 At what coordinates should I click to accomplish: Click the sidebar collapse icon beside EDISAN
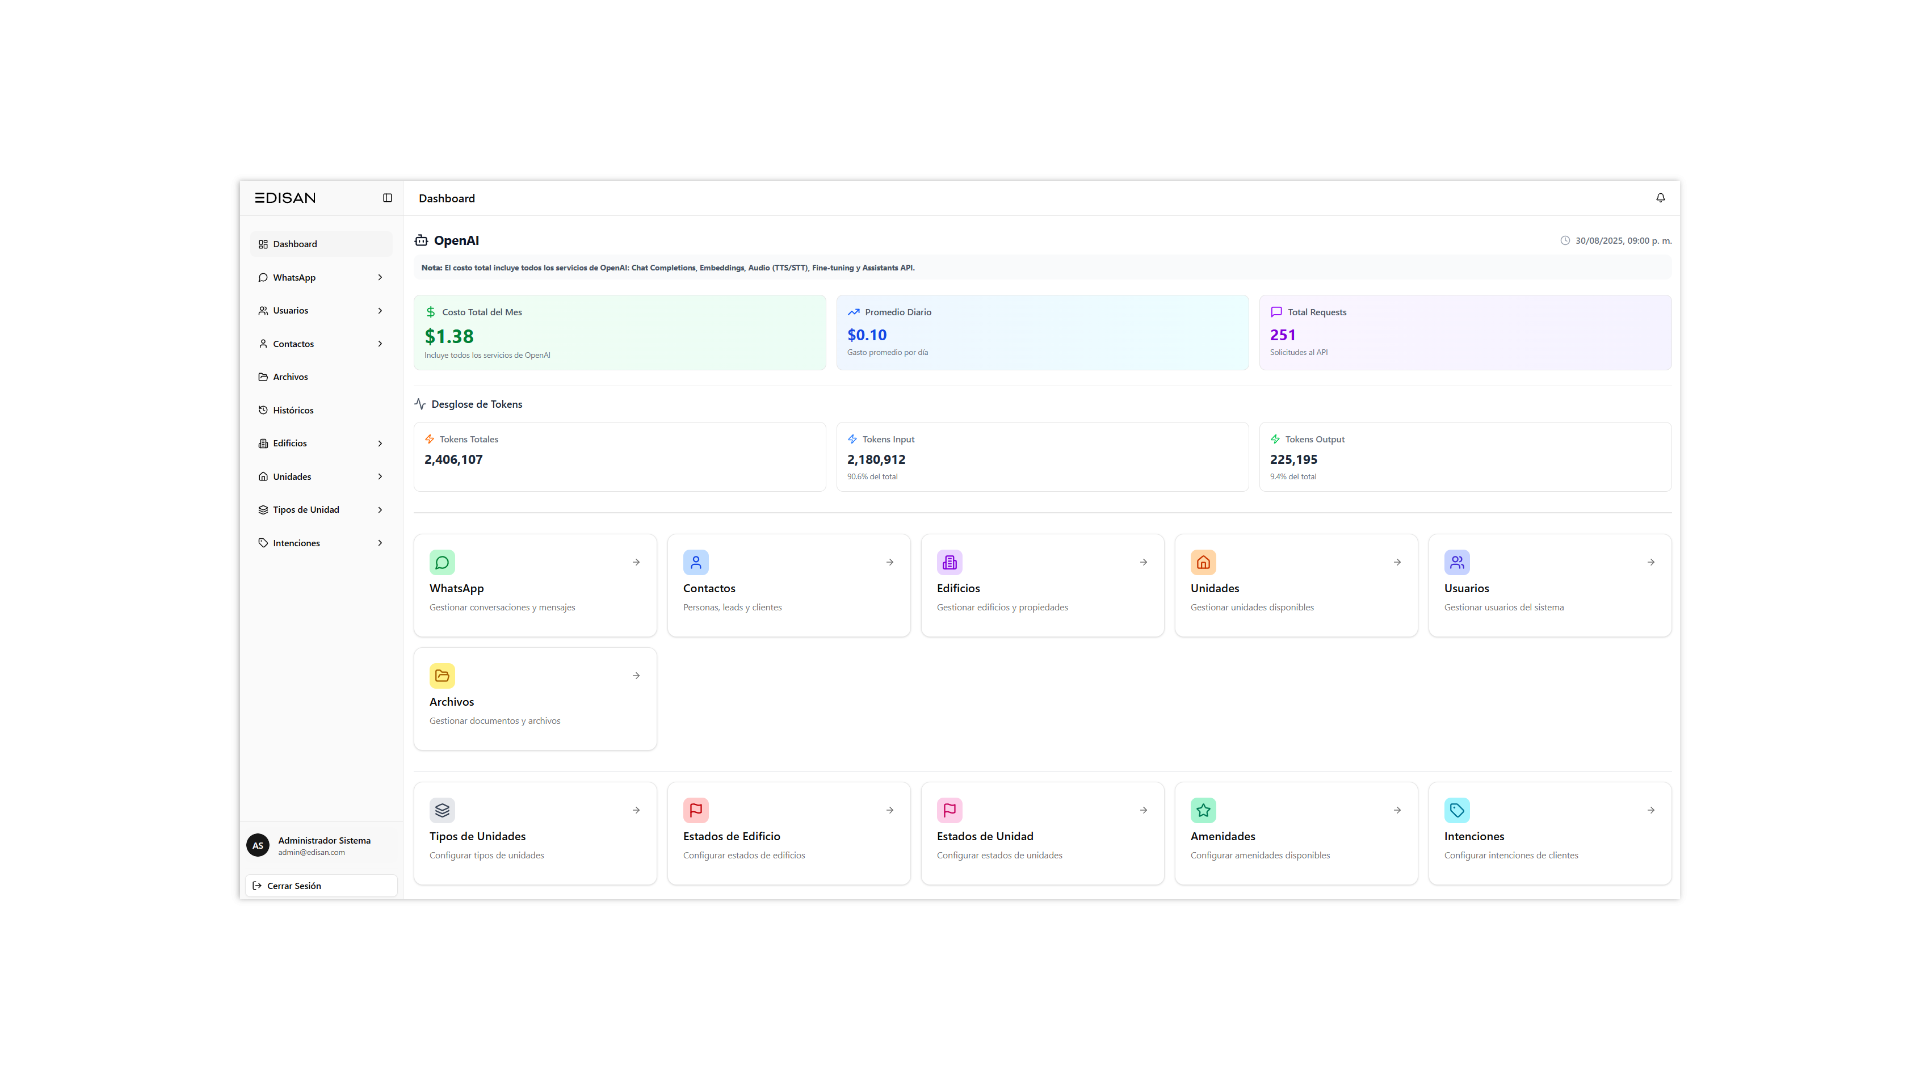[x=387, y=198]
